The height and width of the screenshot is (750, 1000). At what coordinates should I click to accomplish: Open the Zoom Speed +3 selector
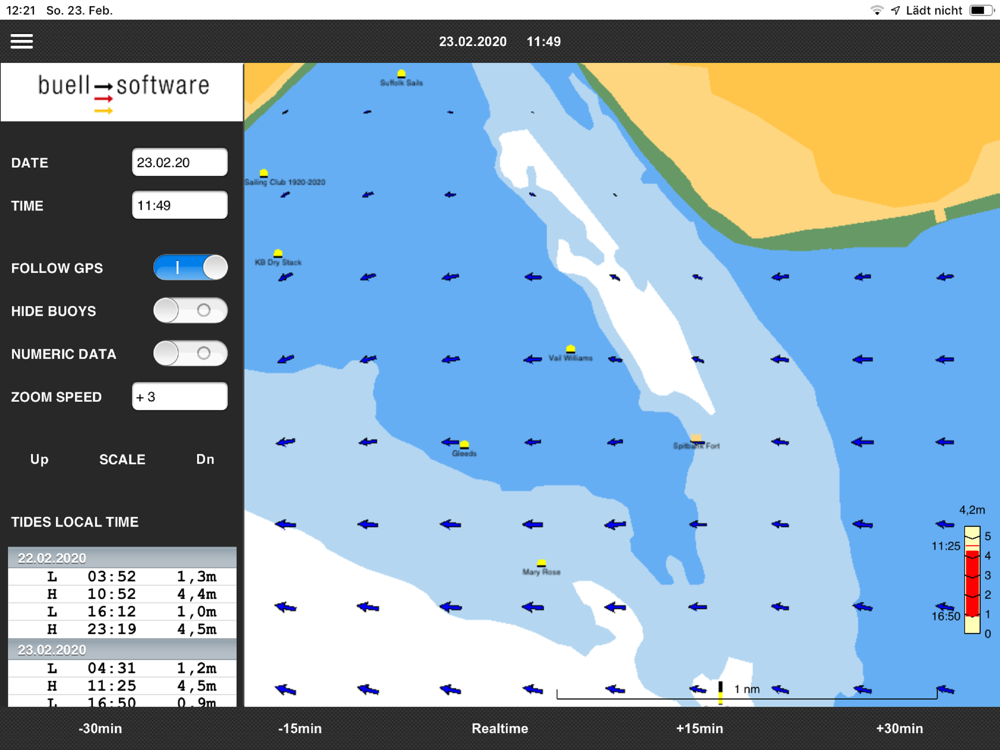point(180,397)
